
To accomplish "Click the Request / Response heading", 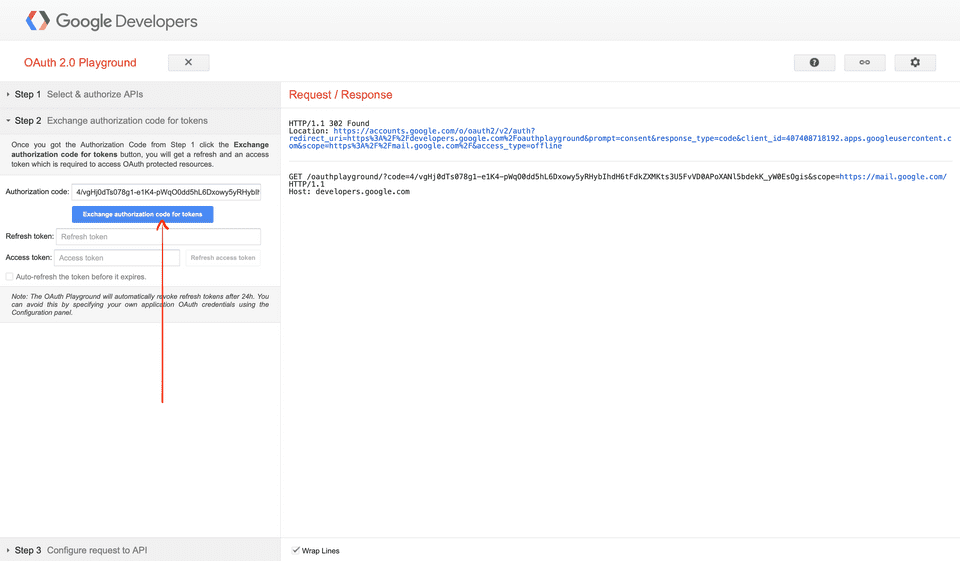I will (340, 95).
